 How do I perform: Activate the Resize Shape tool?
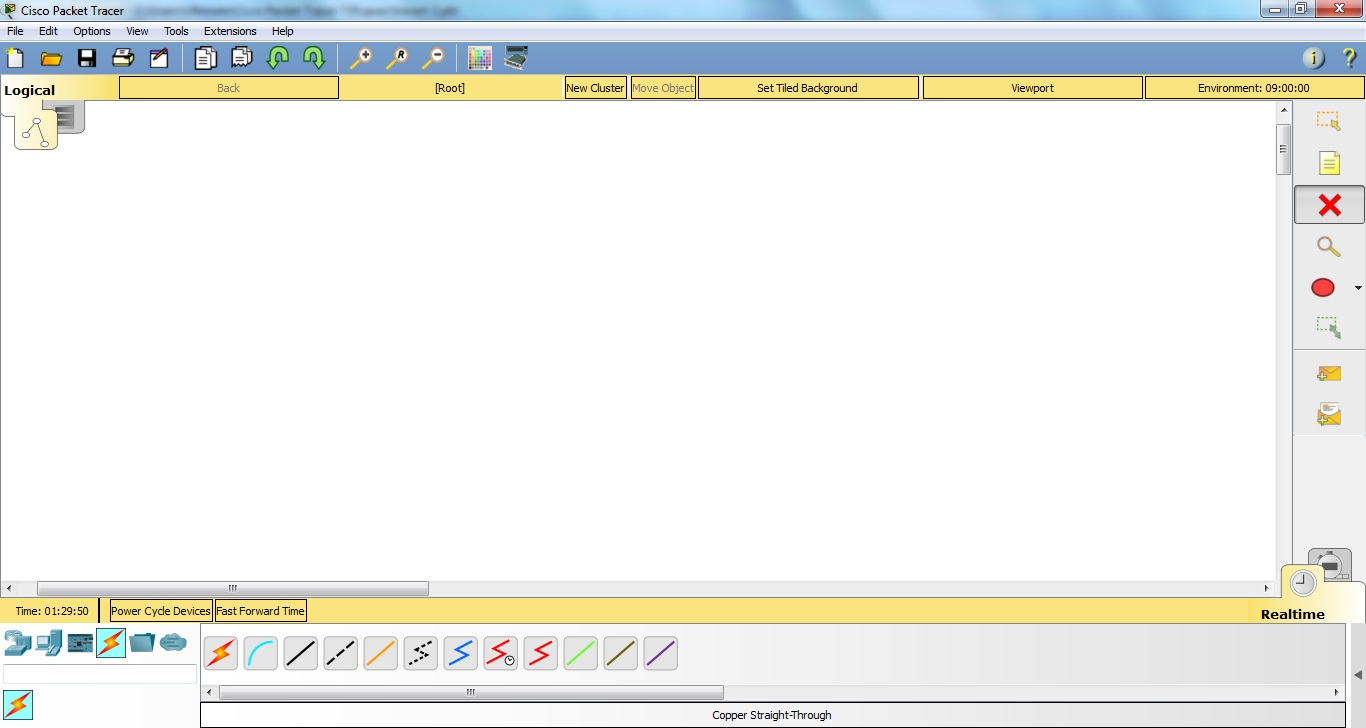pyautogui.click(x=1329, y=328)
